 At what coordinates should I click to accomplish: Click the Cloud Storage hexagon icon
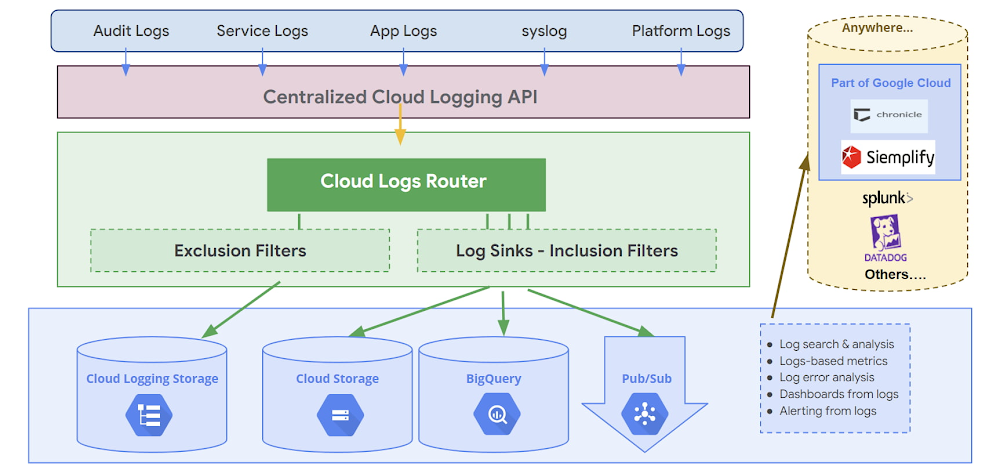[x=337, y=413]
